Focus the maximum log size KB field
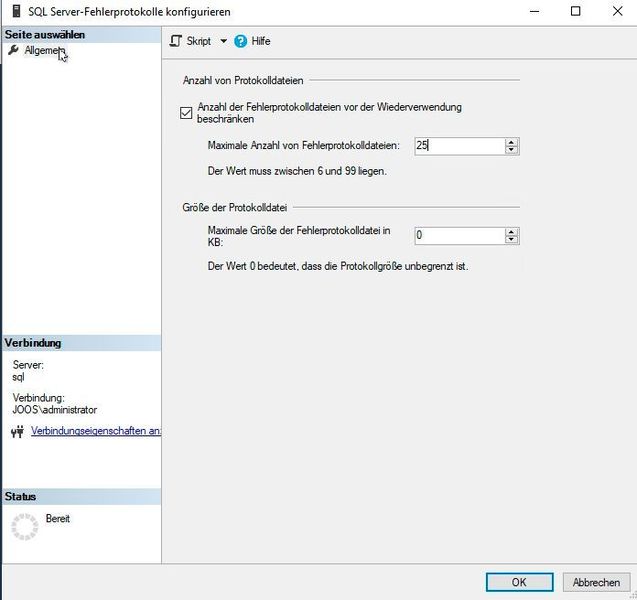637x600 pixels. 460,236
